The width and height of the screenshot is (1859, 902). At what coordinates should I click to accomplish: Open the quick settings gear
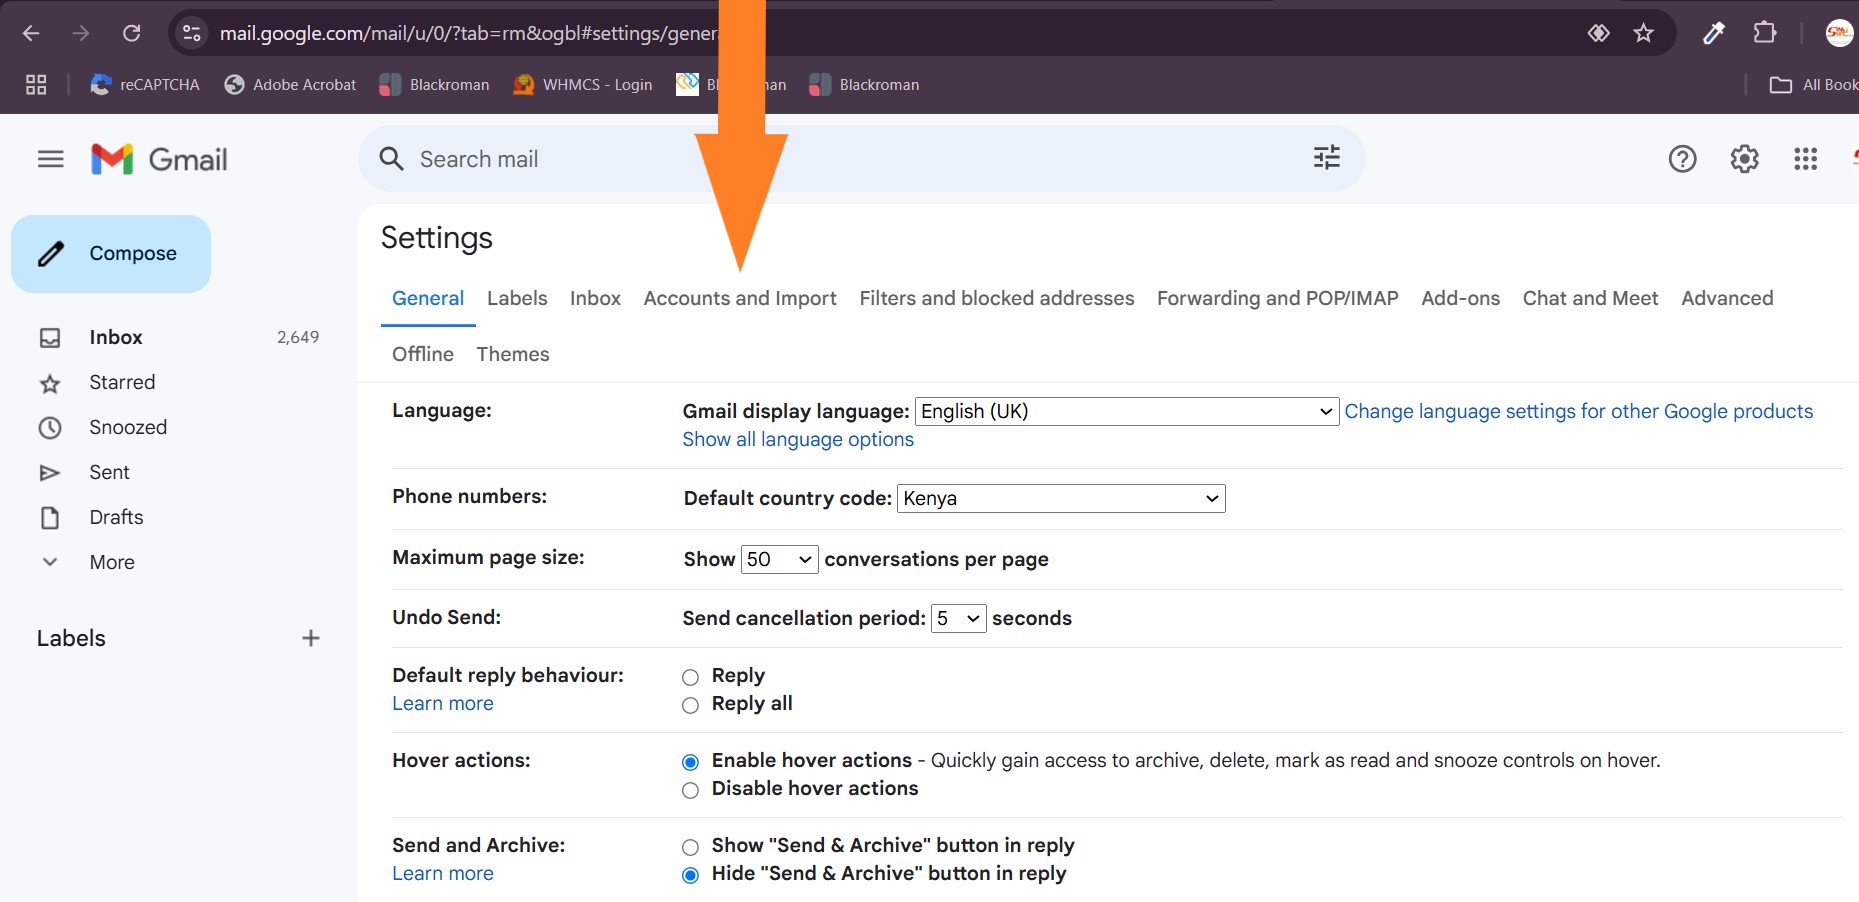click(1744, 159)
